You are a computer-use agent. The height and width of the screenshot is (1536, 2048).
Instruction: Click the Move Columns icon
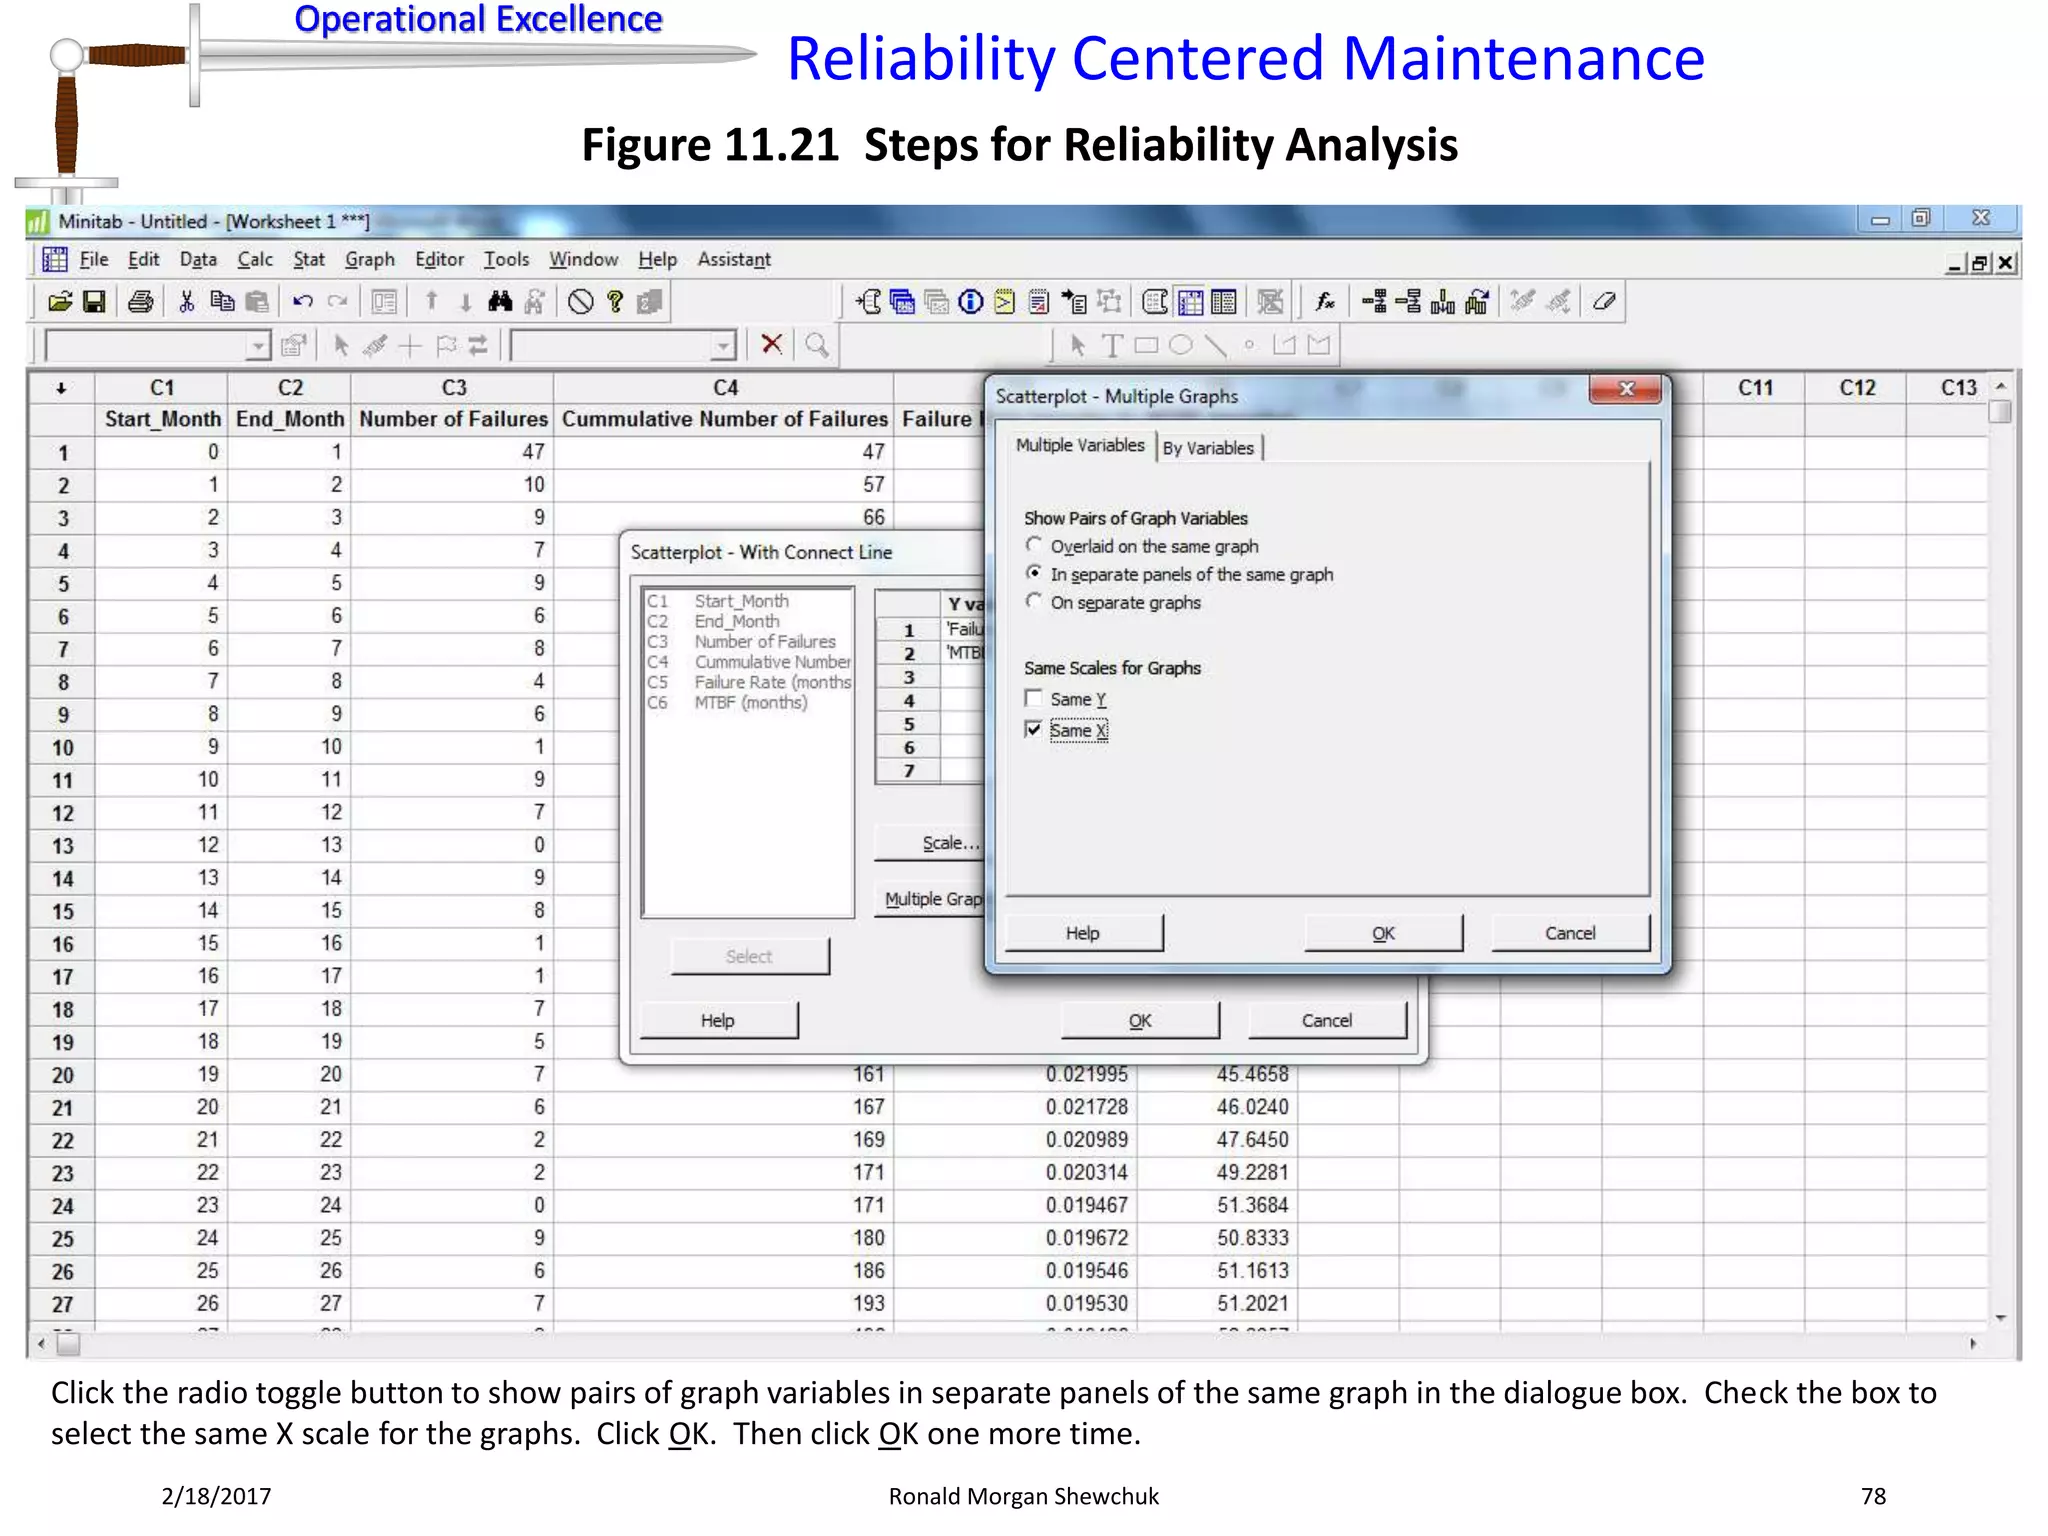[1476, 301]
